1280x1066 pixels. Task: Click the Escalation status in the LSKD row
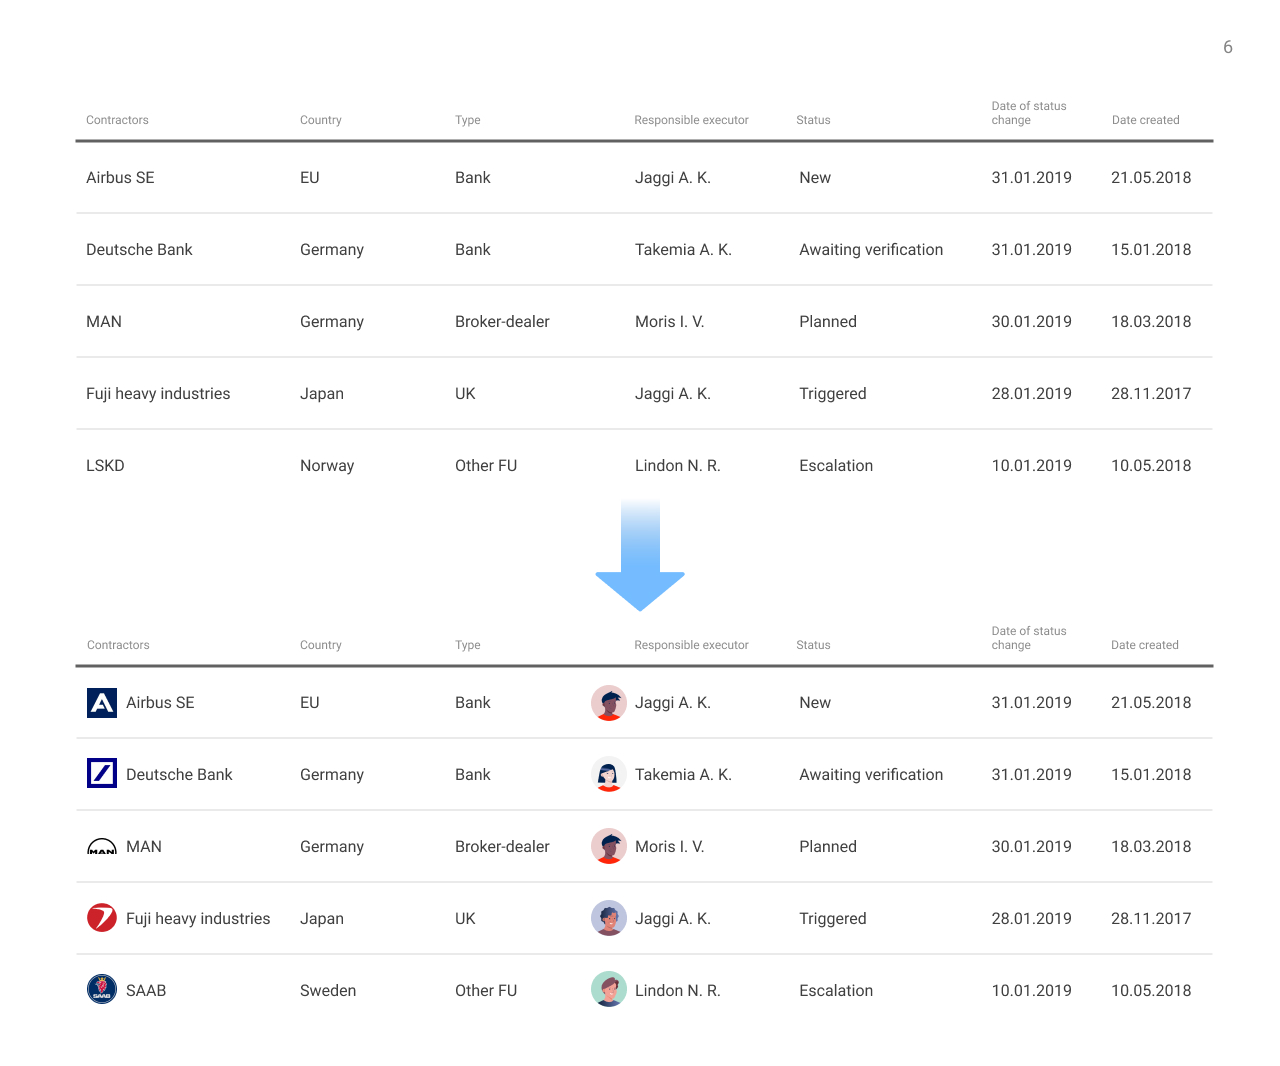tap(836, 465)
